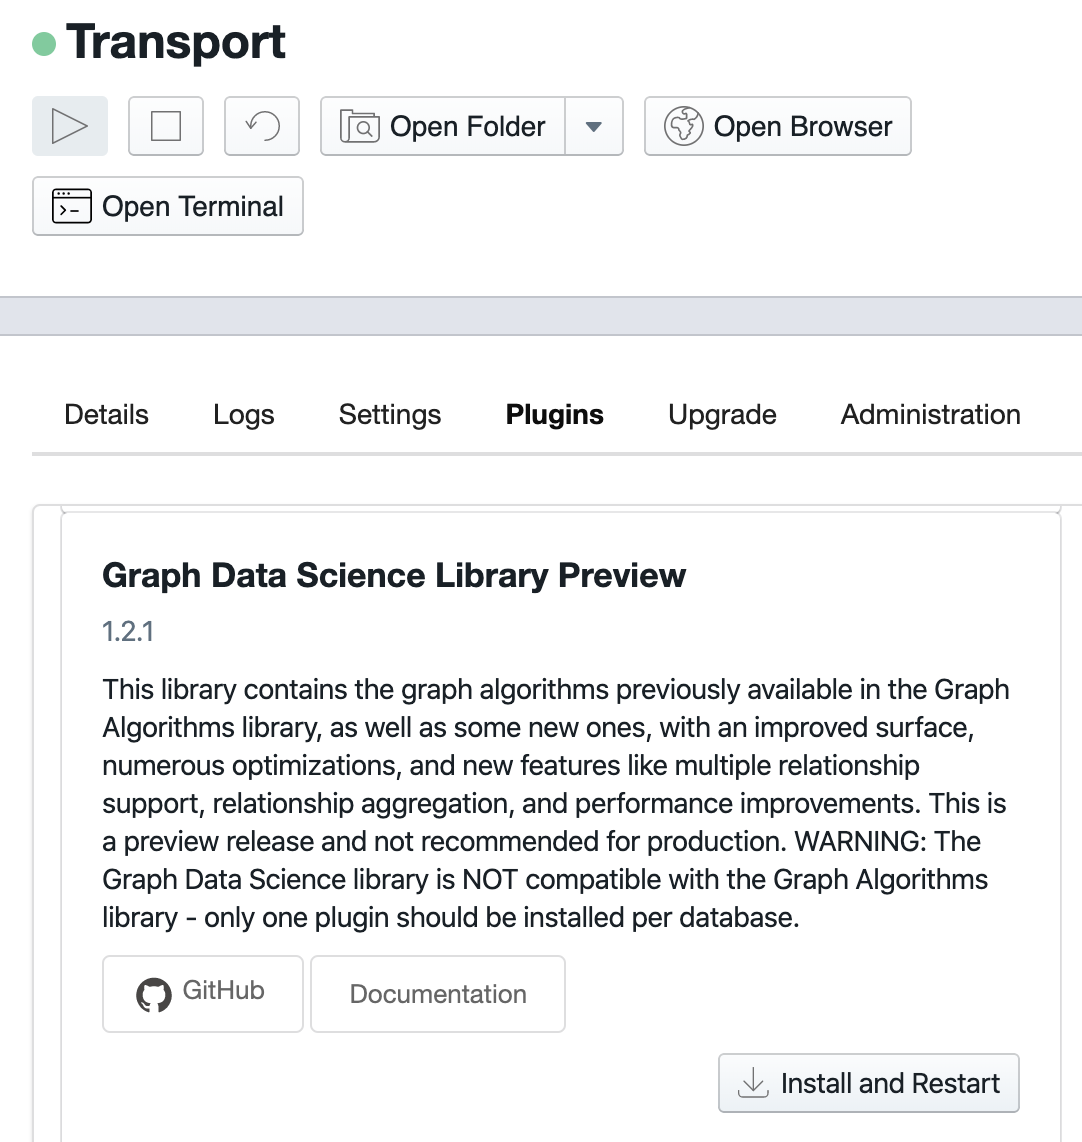Click the globe icon in Open Browser
Screen dimensions: 1082x1142
684,126
